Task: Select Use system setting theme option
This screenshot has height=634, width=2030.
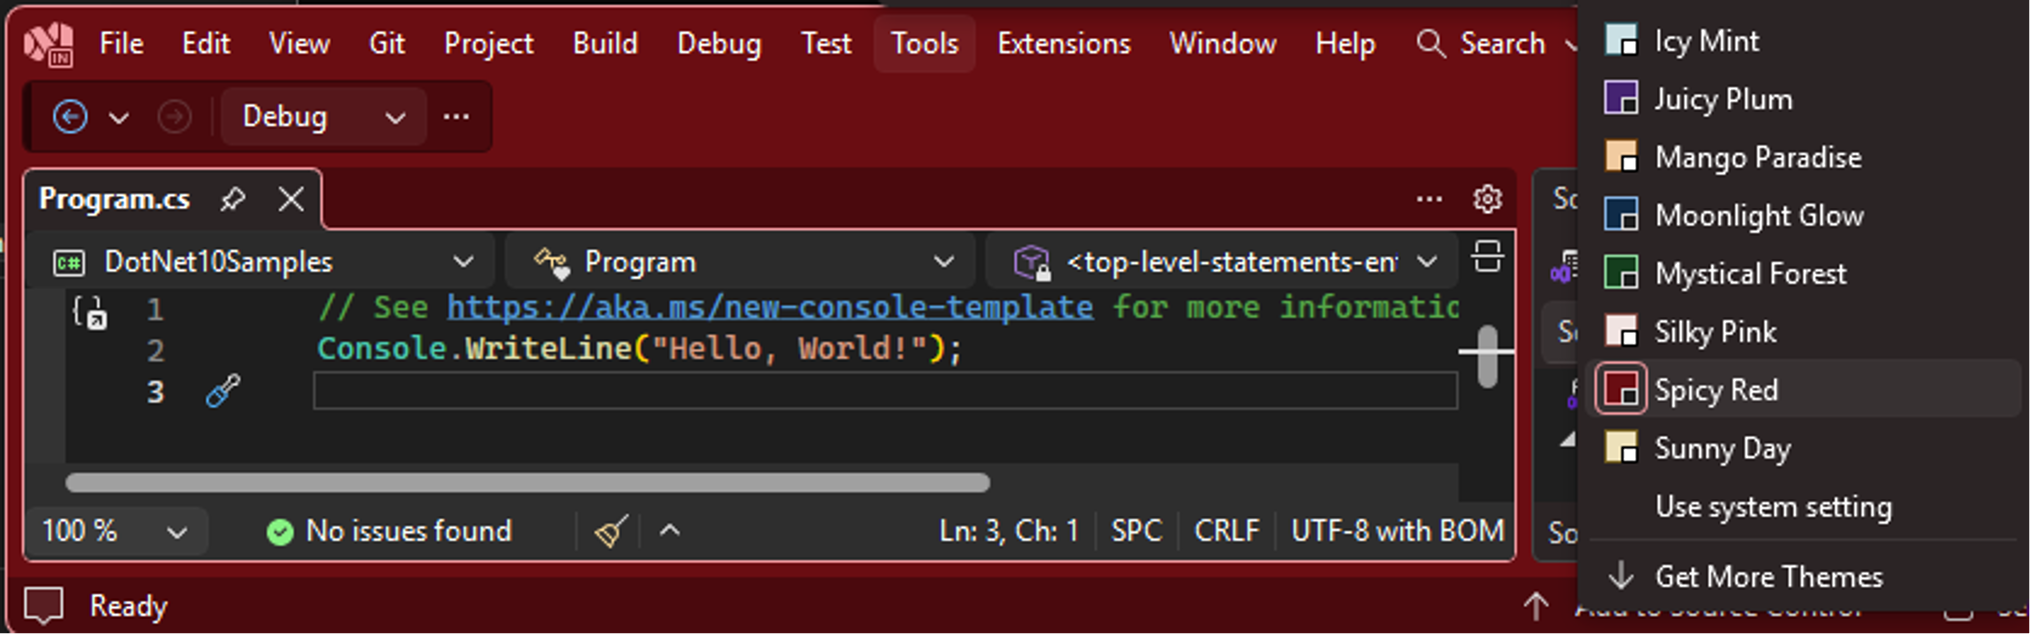Action: click(x=1773, y=506)
